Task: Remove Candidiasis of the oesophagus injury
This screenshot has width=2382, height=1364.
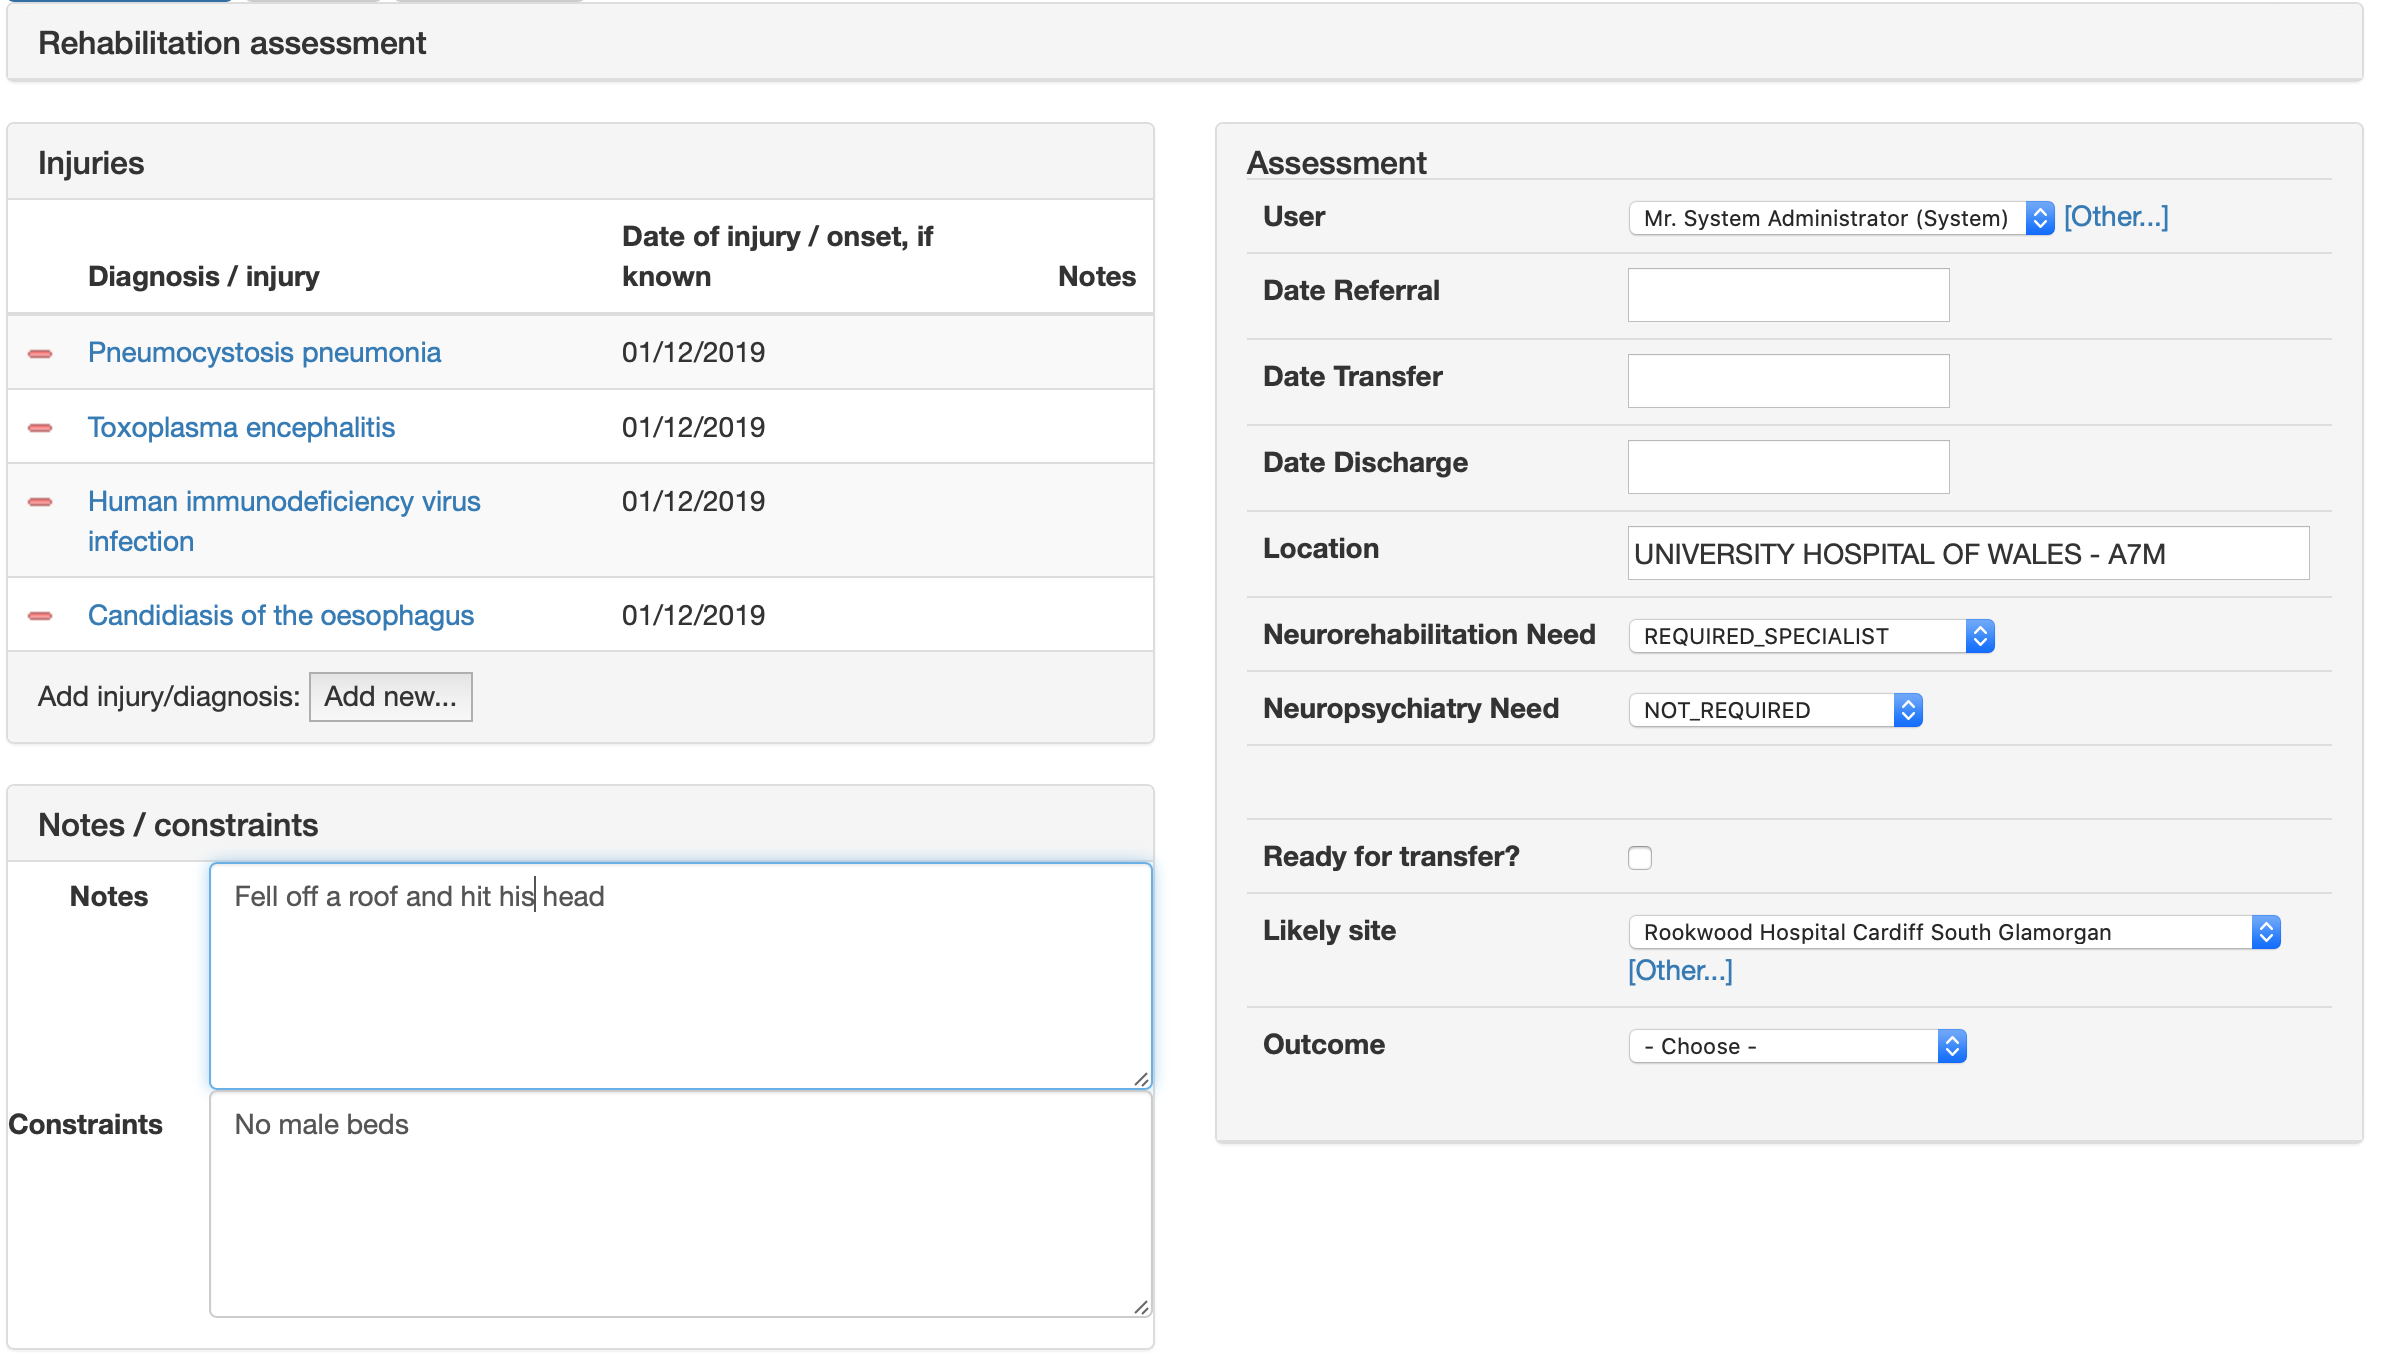Action: coord(41,616)
